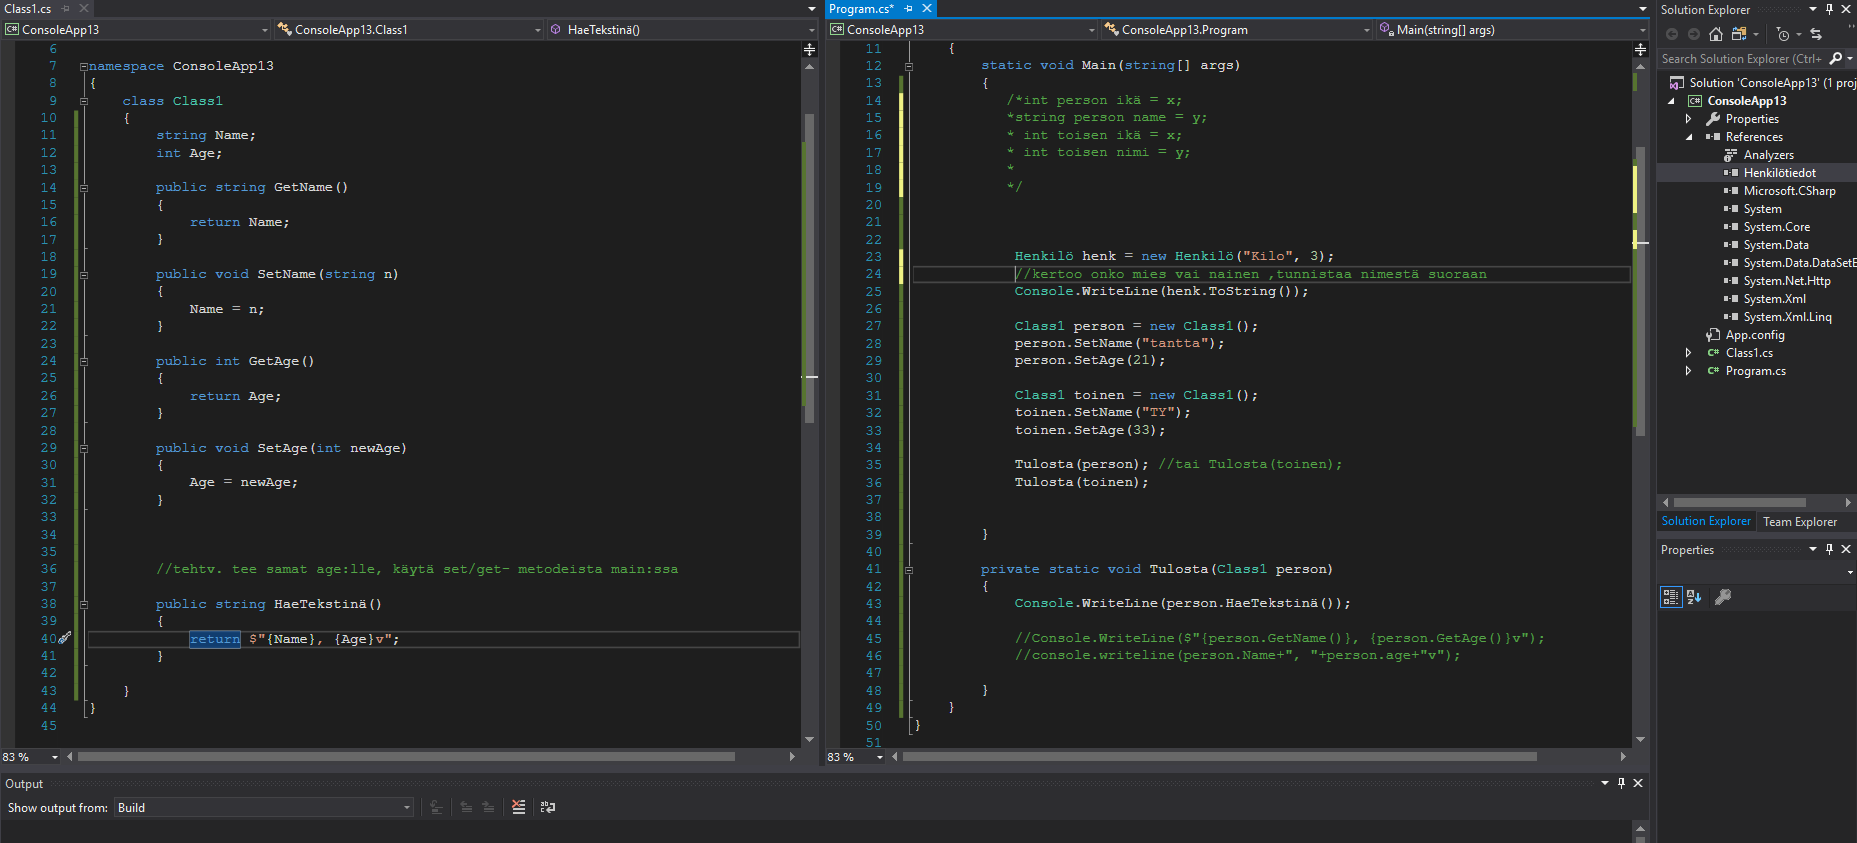Expand the Class1.cs node in Solution Explorer
This screenshot has width=1857, height=843.
1689,353
